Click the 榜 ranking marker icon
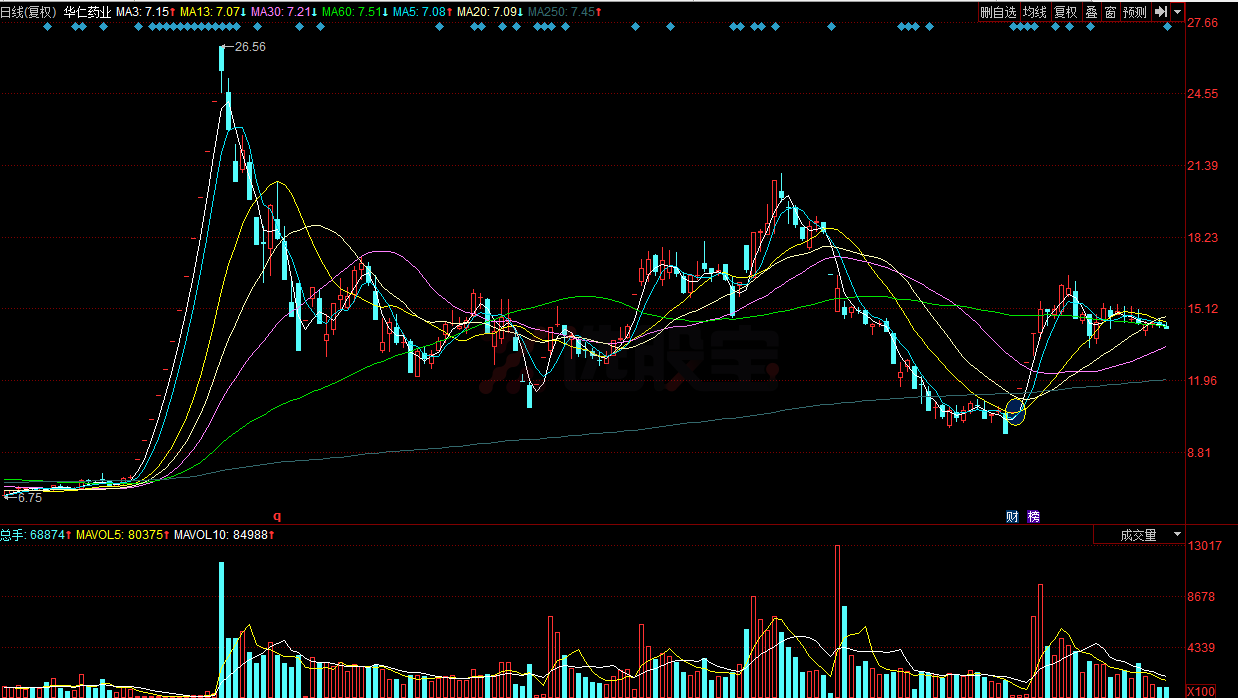 point(1033,517)
